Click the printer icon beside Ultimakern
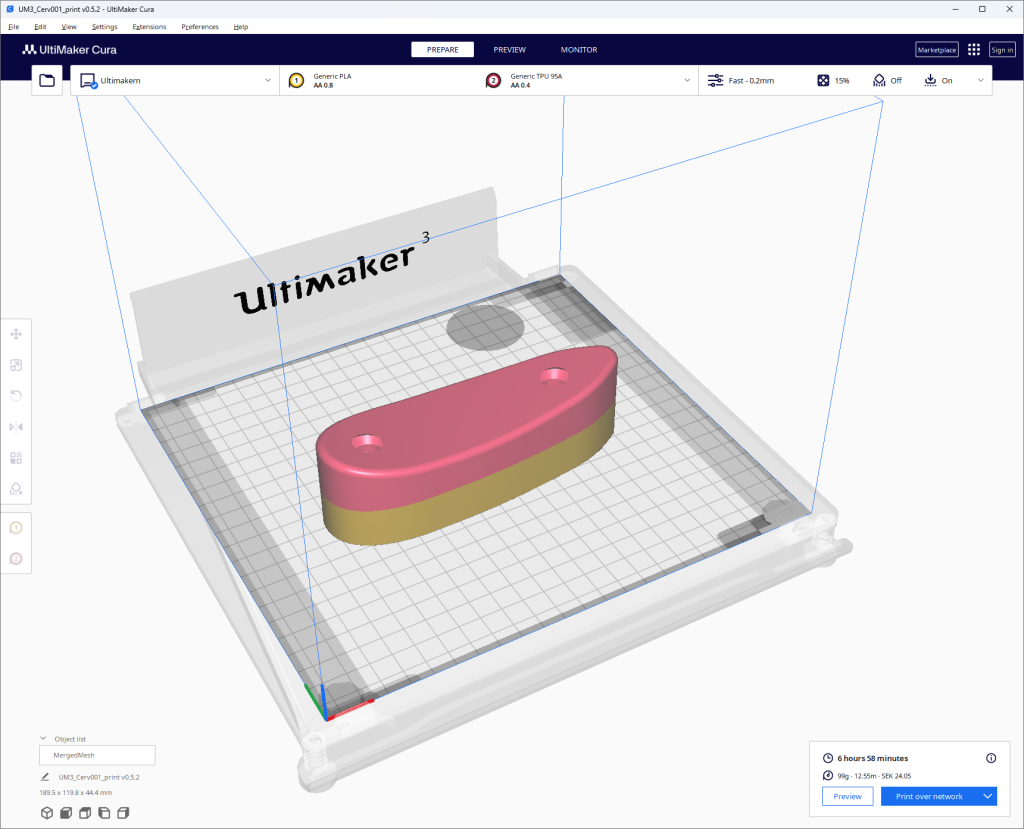This screenshot has height=829, width=1024. pyautogui.click(x=88, y=80)
